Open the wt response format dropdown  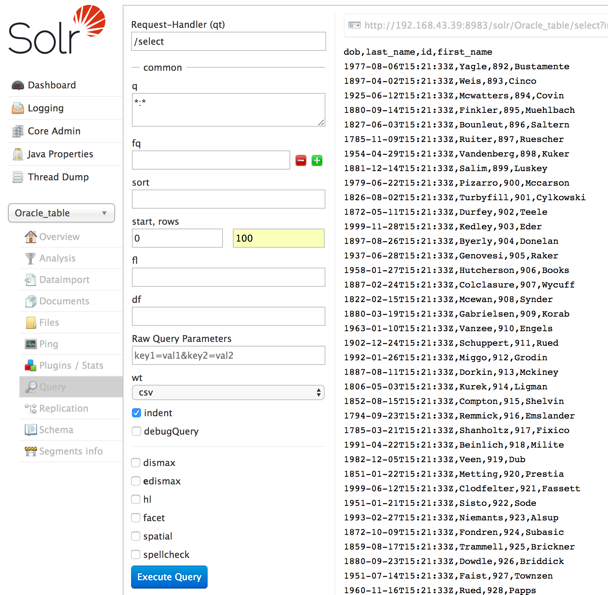click(228, 393)
